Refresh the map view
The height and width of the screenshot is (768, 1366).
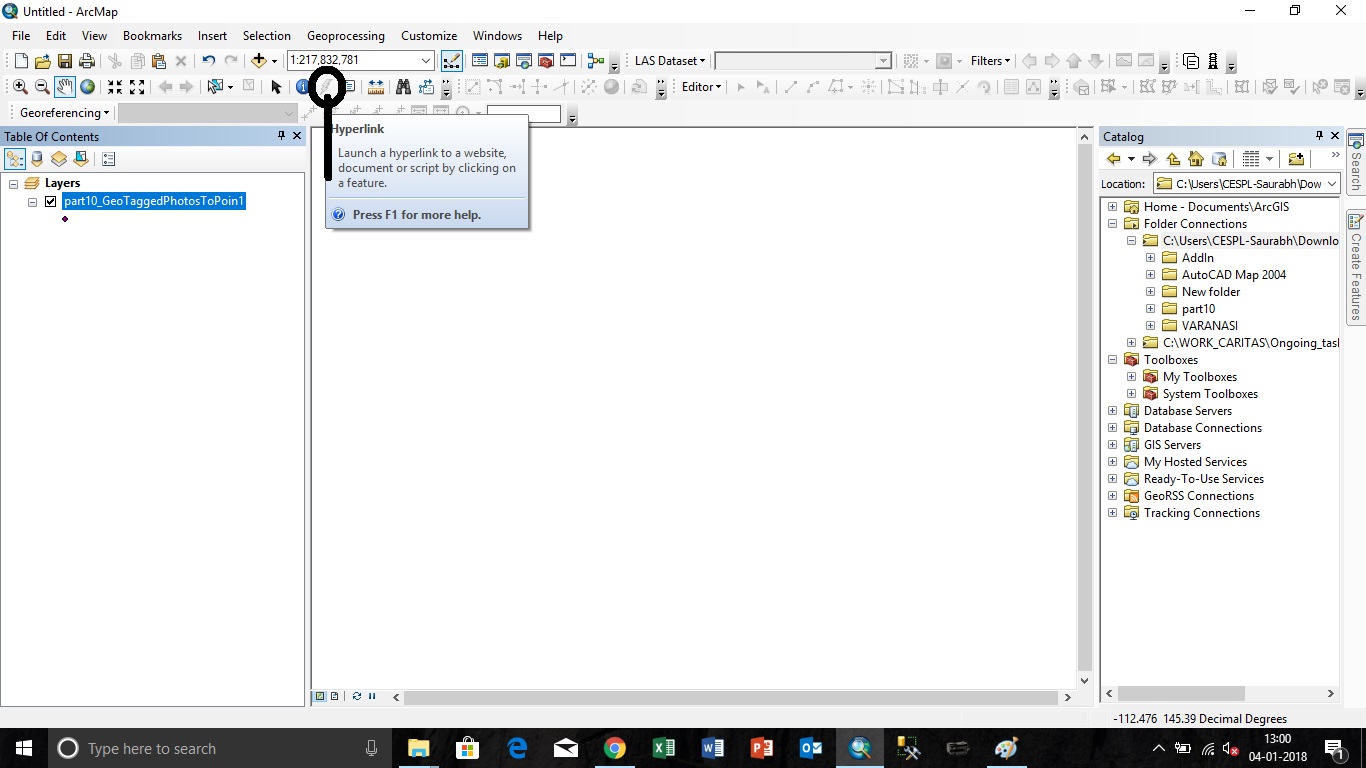click(x=357, y=696)
